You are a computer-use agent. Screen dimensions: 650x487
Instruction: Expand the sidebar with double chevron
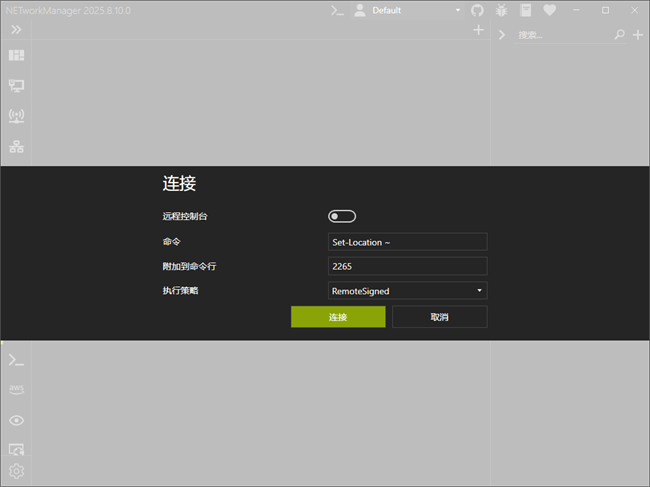click(x=16, y=30)
